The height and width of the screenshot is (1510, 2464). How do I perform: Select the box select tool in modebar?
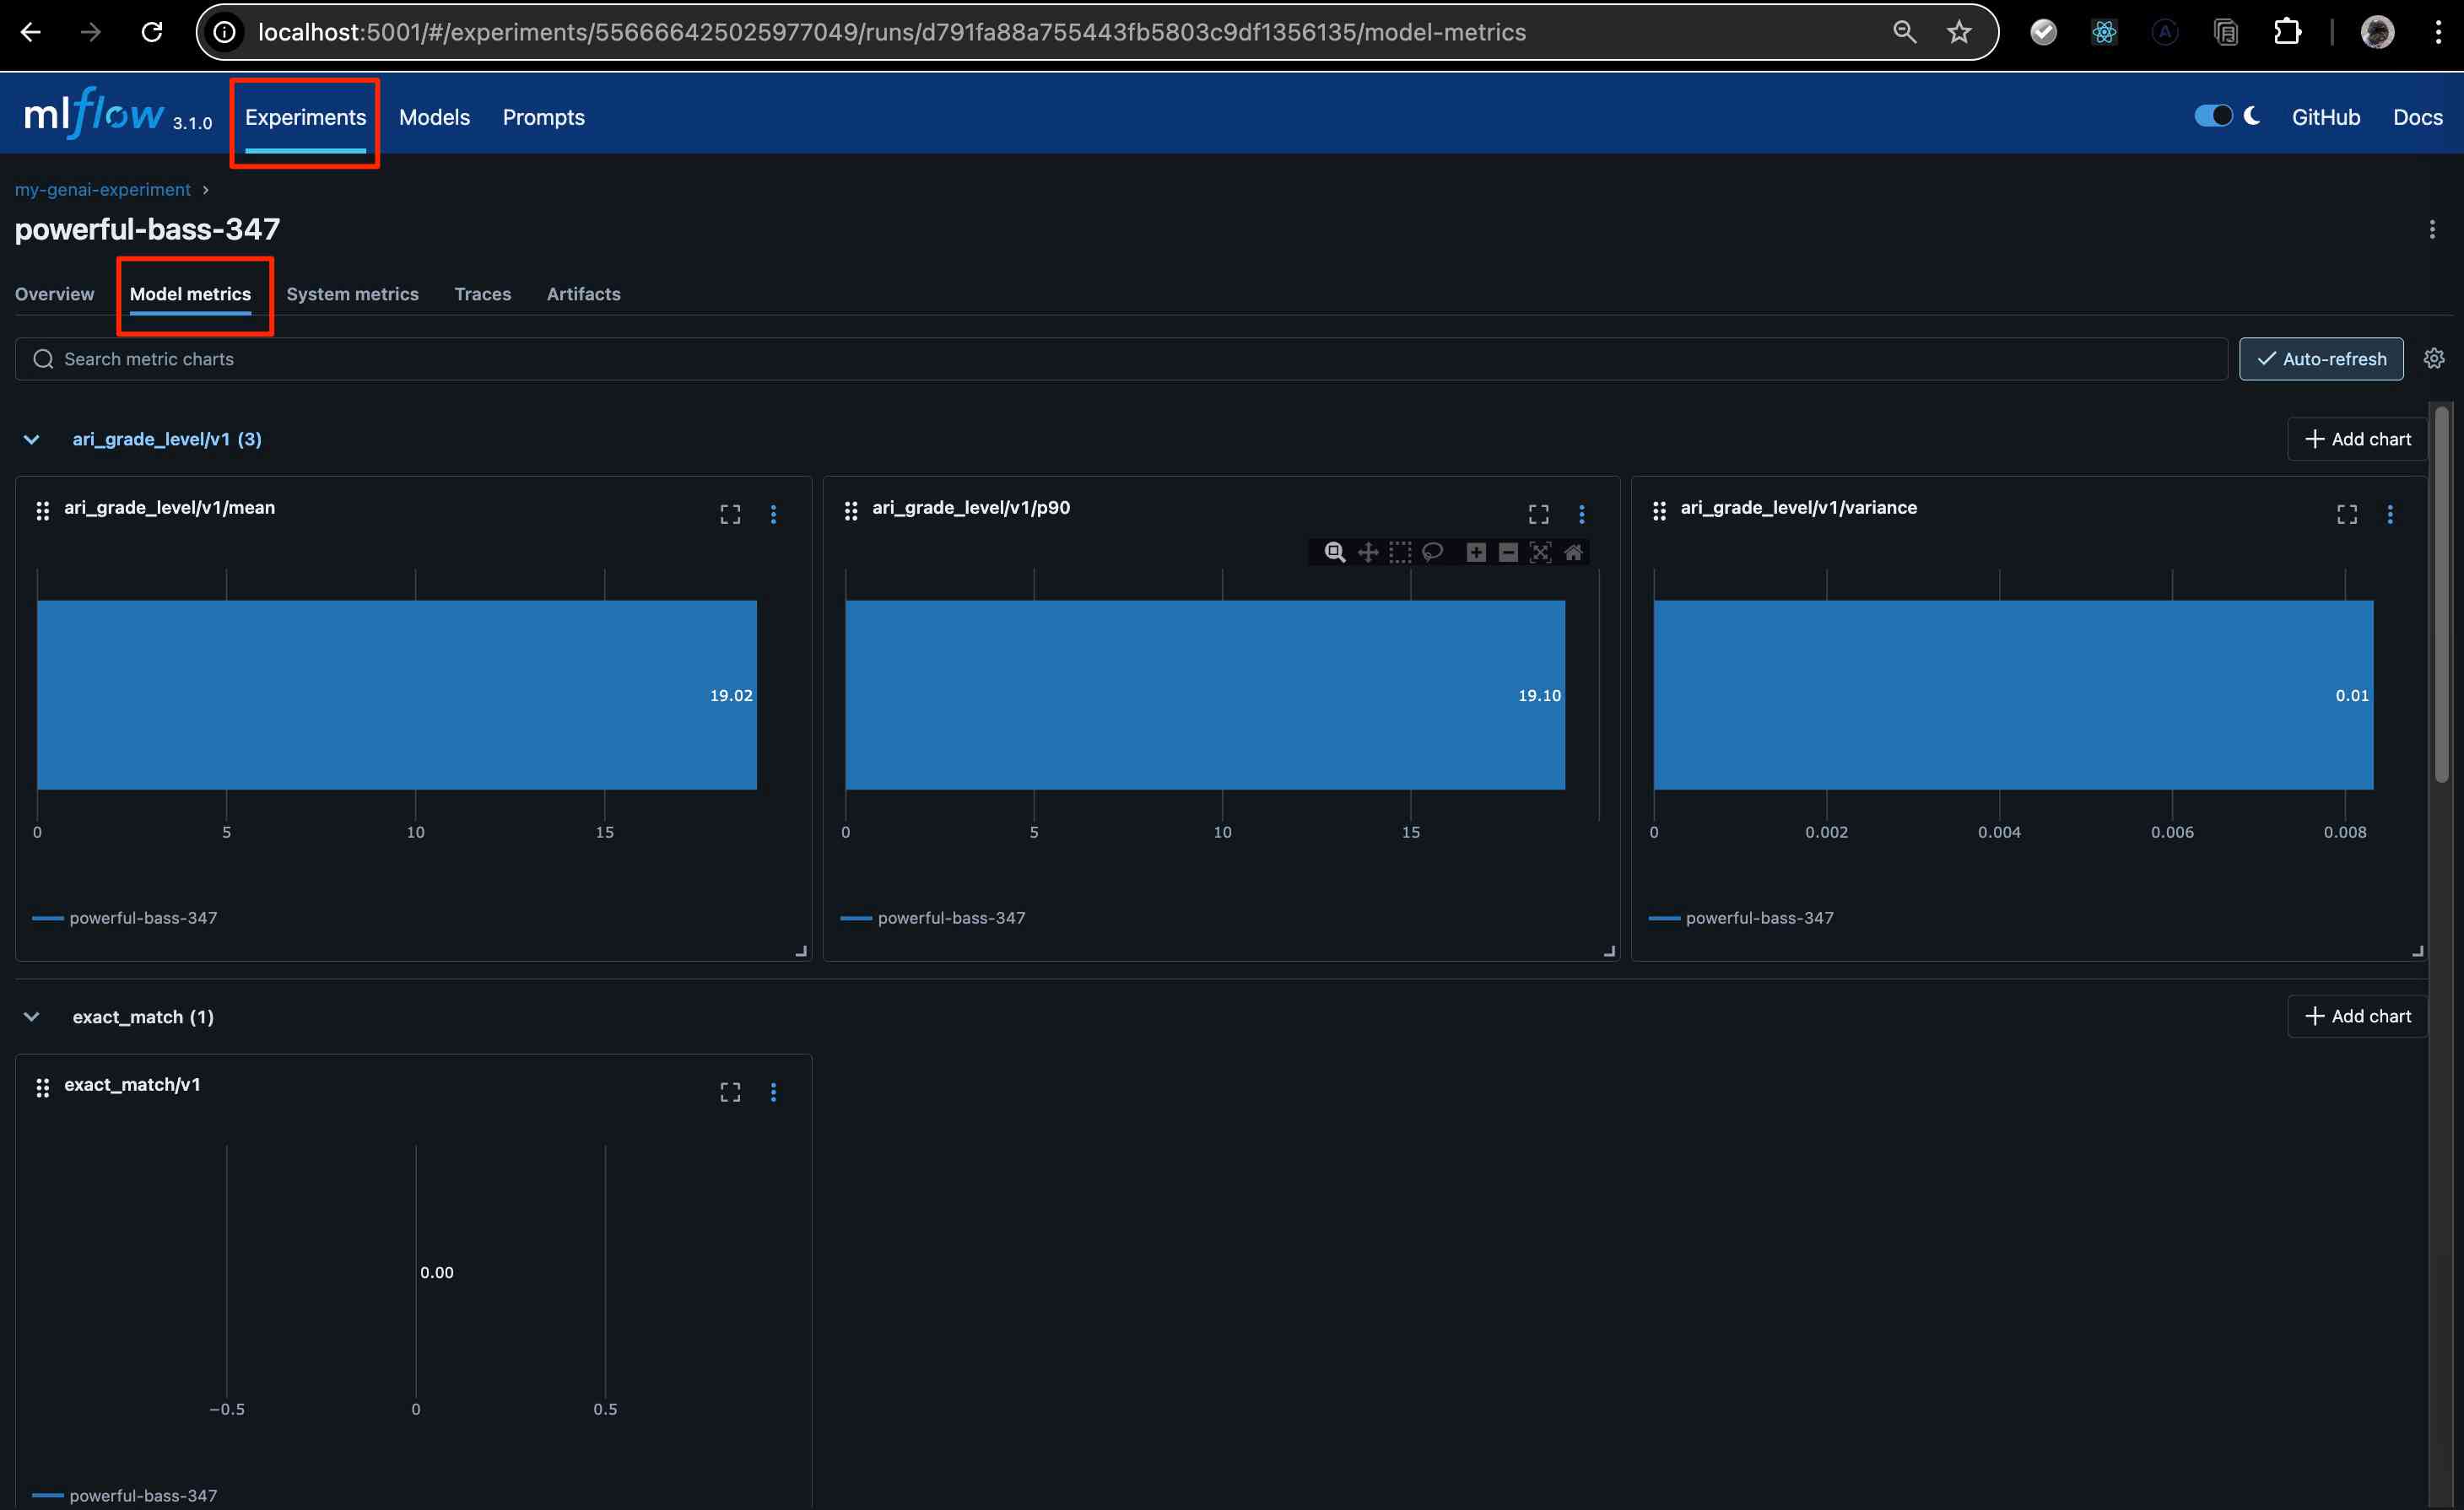point(1400,552)
